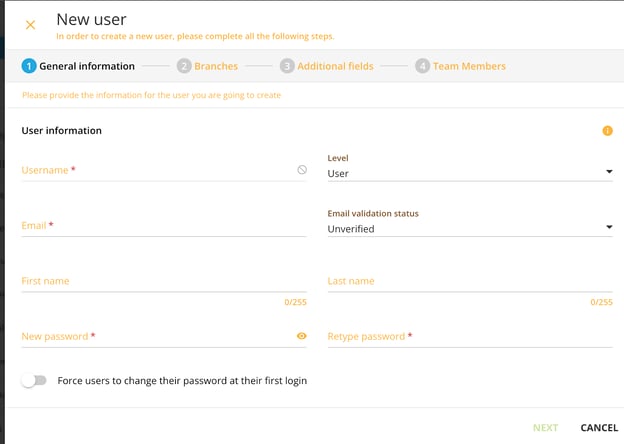Open the Level dropdown
624x444 pixels.
(469, 173)
